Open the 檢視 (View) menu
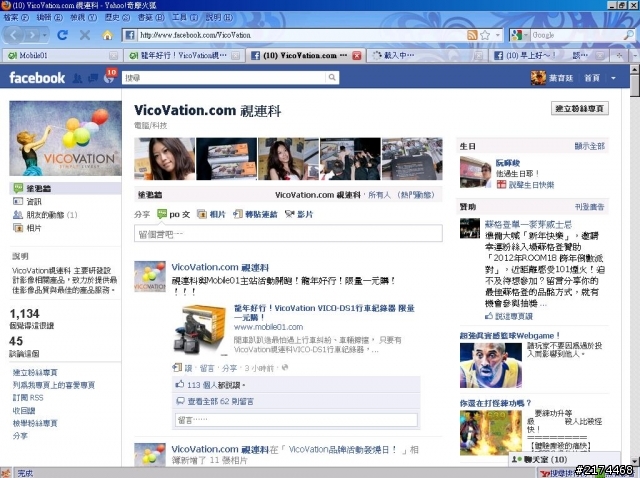The width and height of the screenshot is (640, 478). [x=83, y=18]
